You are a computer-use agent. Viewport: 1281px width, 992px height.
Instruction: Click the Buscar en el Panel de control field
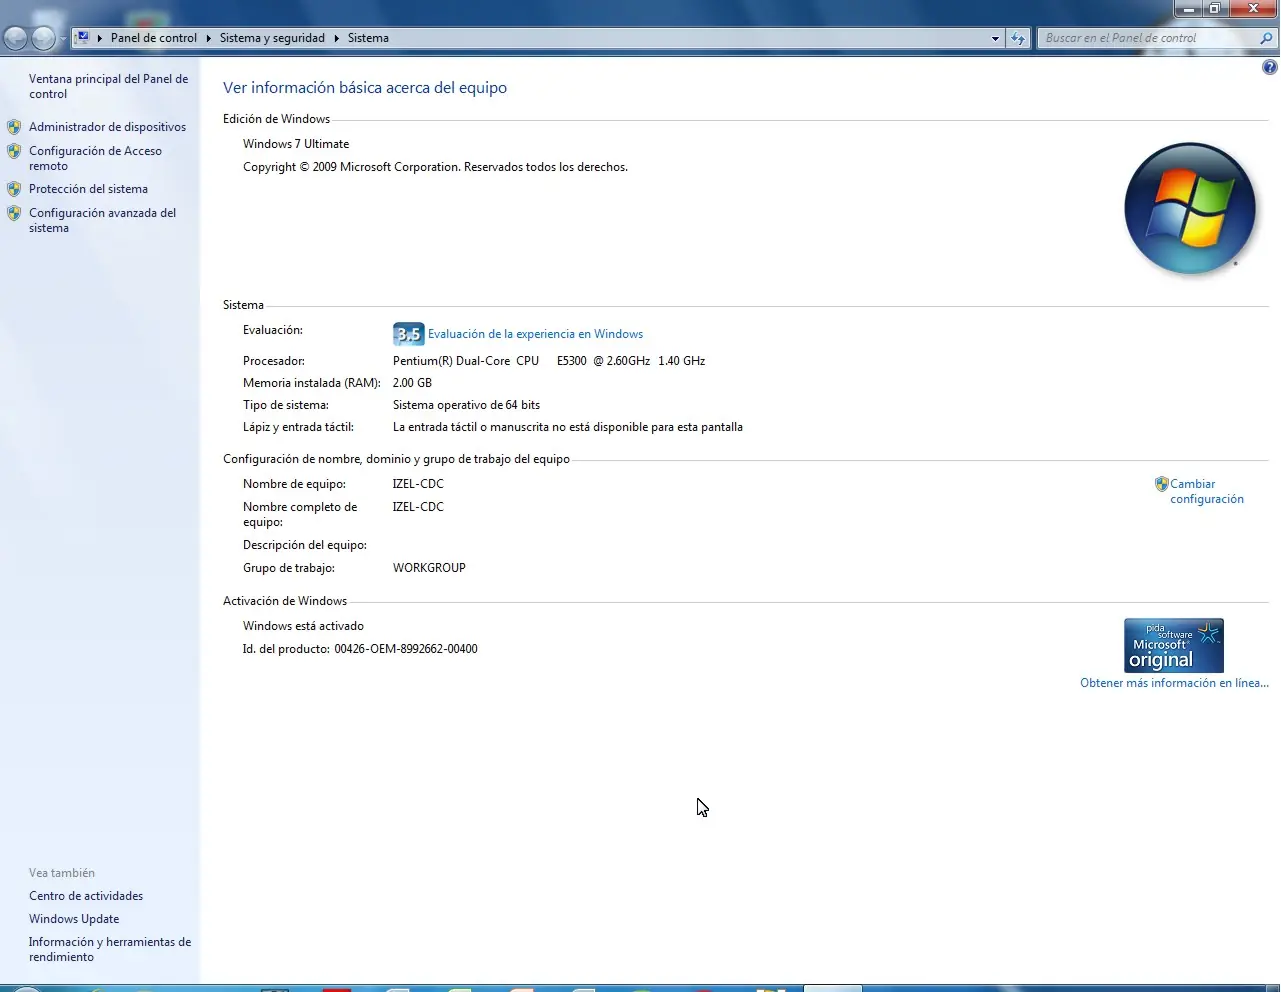[1148, 38]
